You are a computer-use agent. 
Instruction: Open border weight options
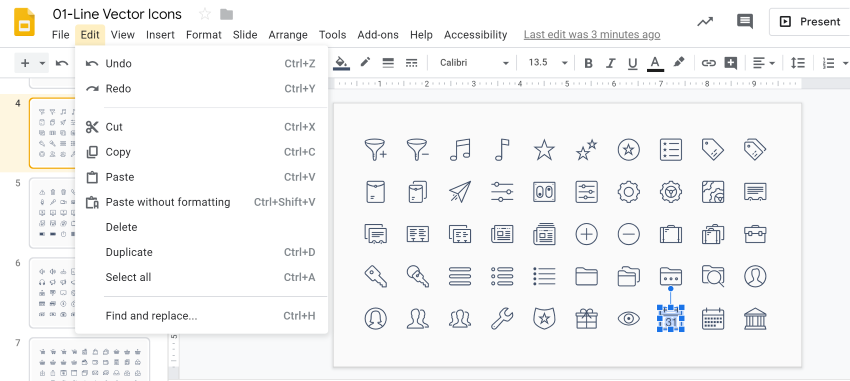point(388,63)
